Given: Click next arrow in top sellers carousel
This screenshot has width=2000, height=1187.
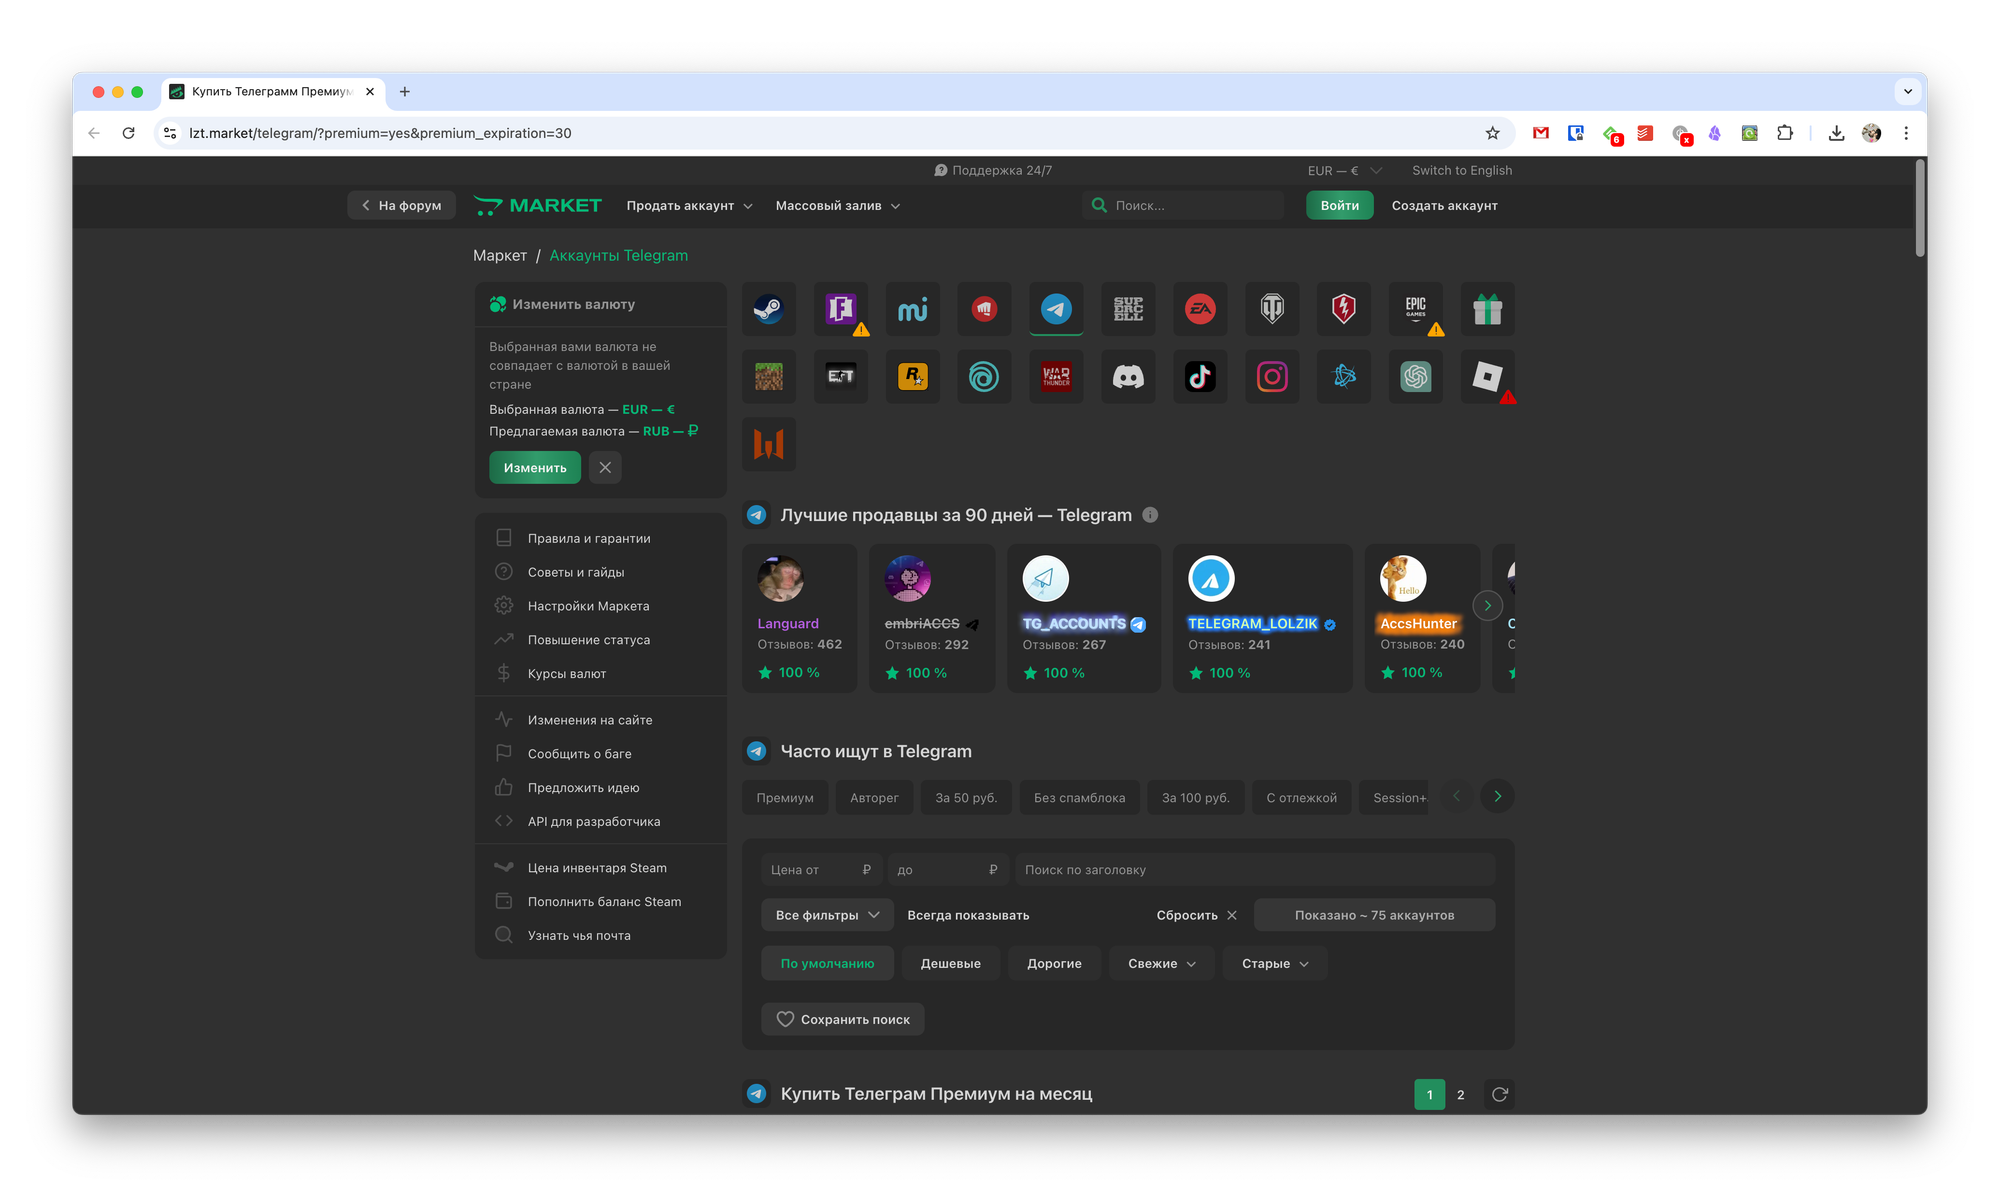Looking at the screenshot, I should point(1487,605).
